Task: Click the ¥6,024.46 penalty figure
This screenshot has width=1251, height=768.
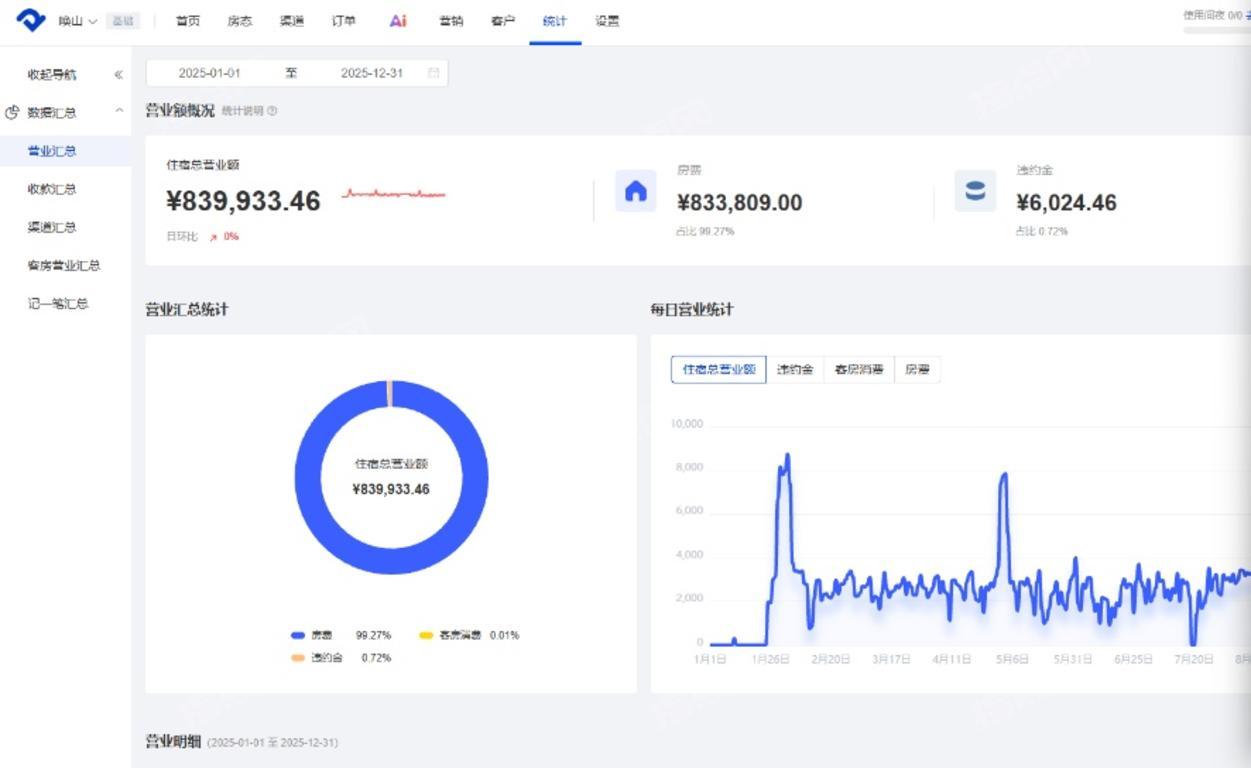Action: click(x=1066, y=203)
